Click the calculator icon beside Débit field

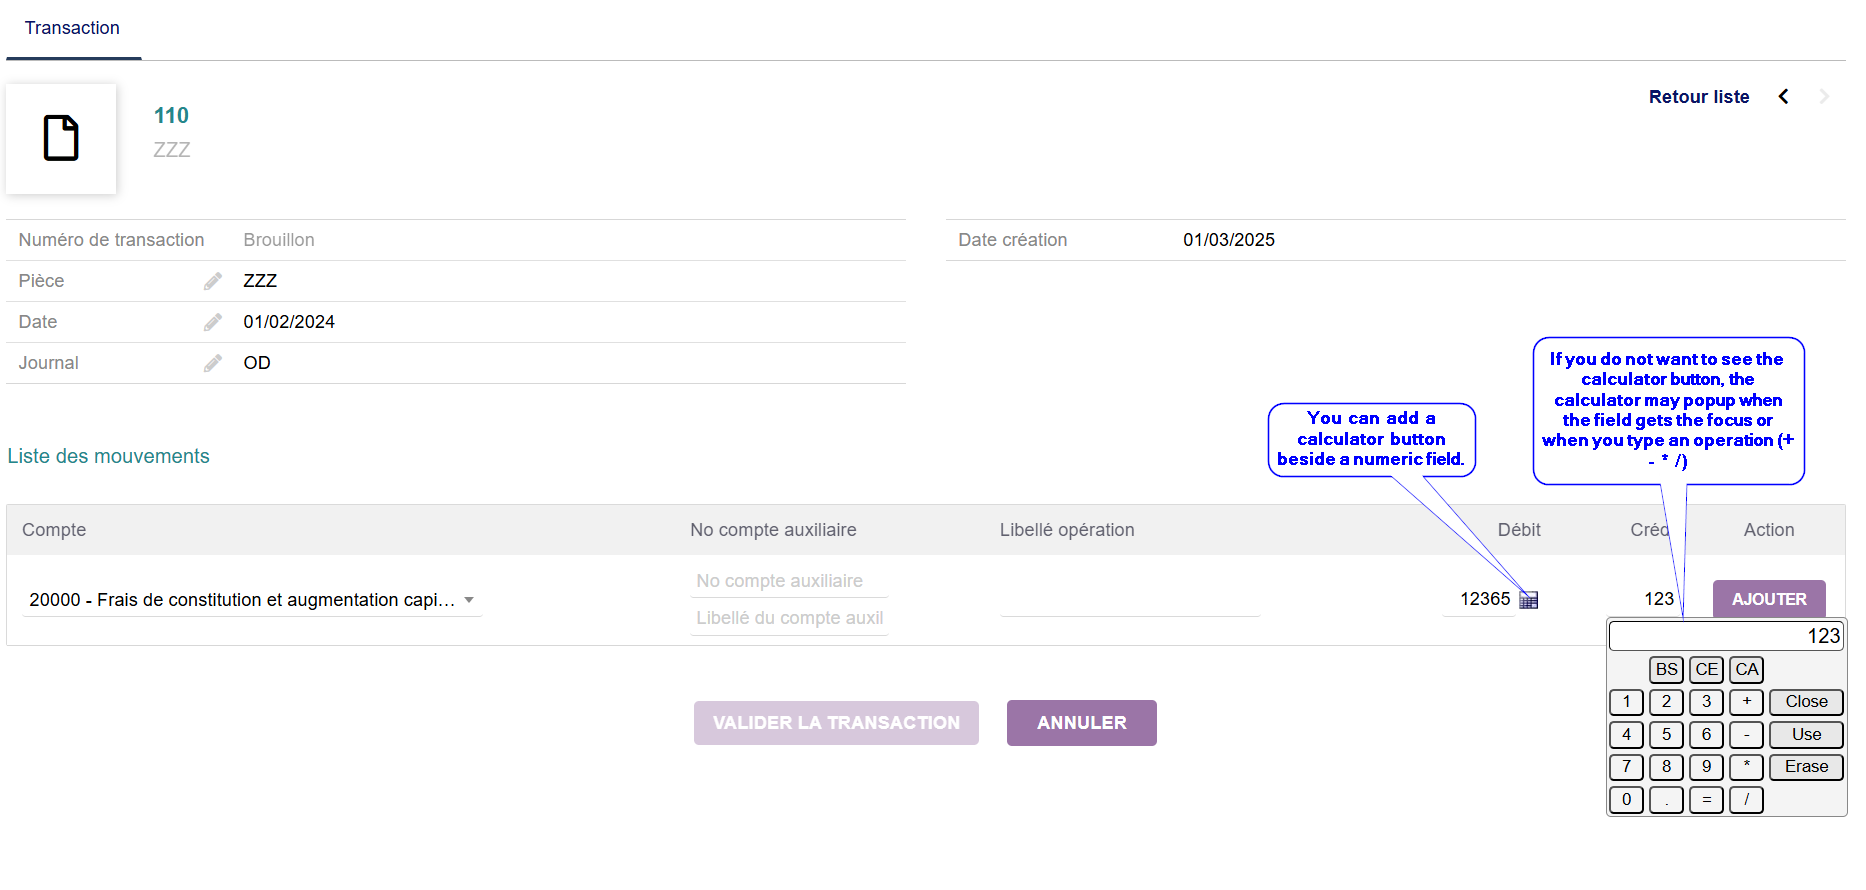pos(1528,600)
